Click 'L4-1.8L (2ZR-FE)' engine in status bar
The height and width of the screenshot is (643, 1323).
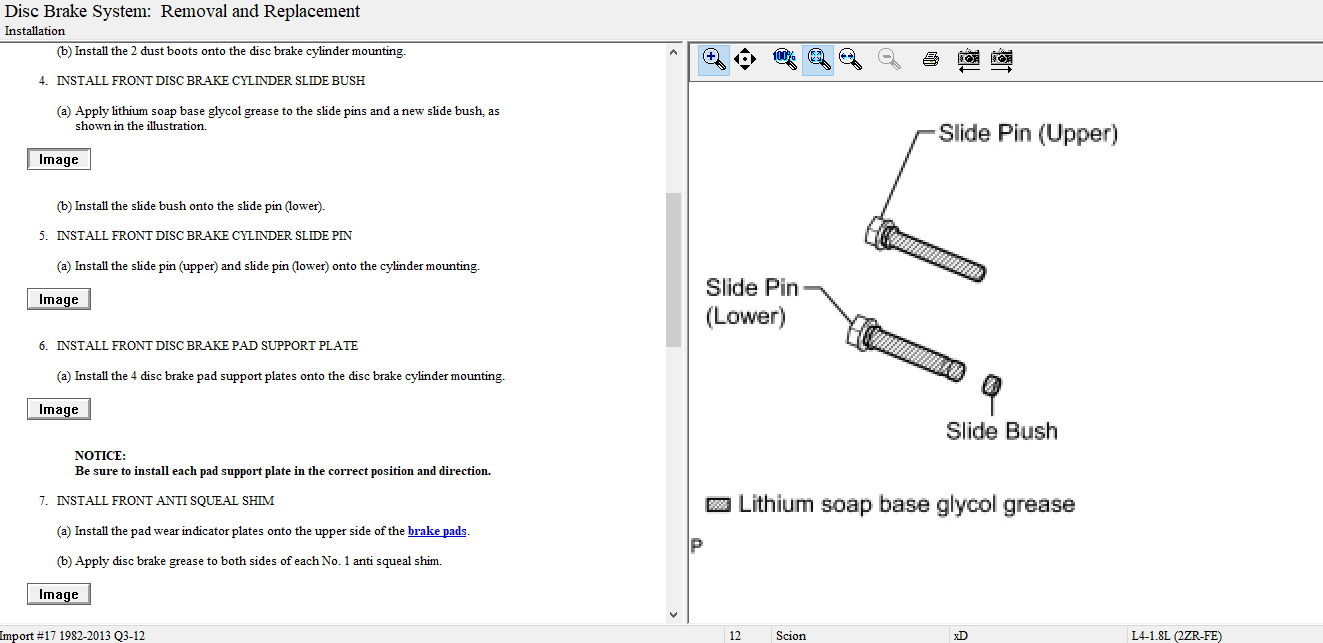coord(1176,635)
